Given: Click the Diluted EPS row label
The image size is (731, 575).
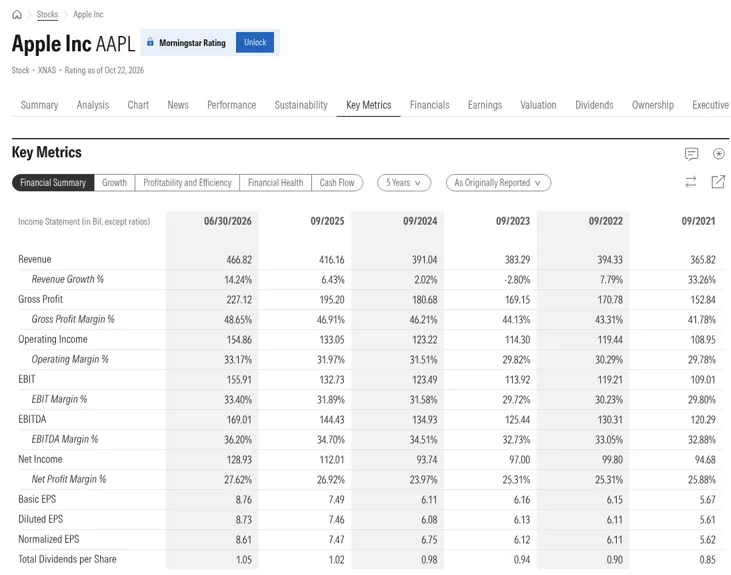Looking at the screenshot, I should pyautogui.click(x=41, y=520).
